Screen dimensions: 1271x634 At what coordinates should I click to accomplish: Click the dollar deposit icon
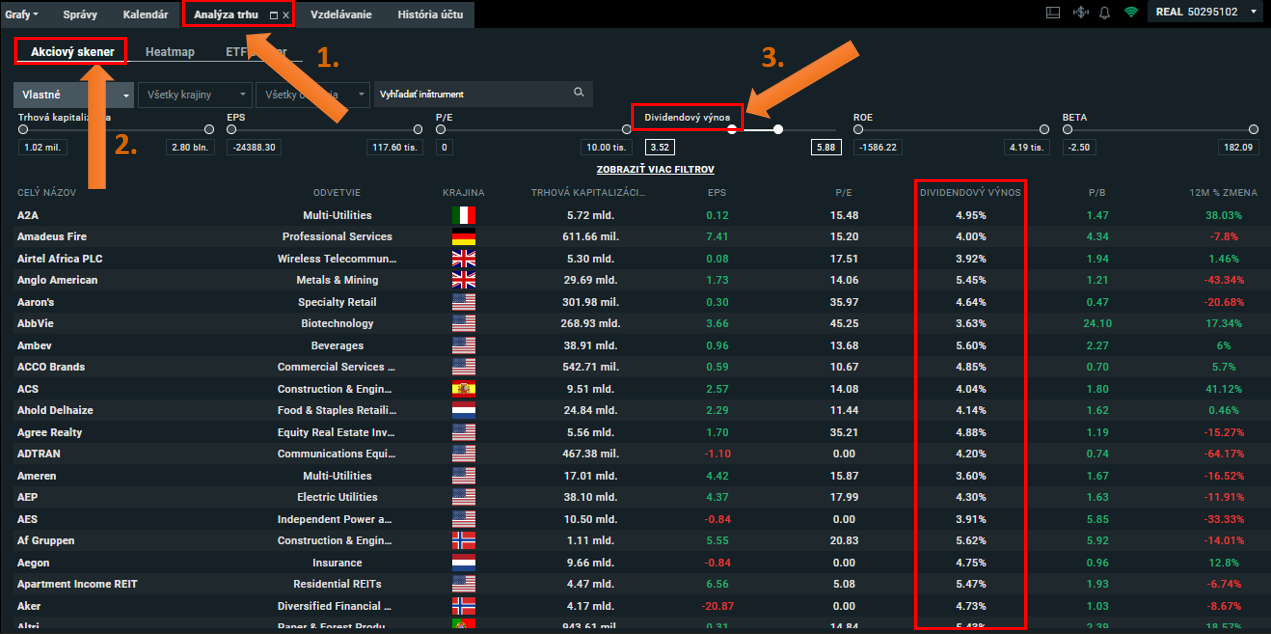(1079, 13)
